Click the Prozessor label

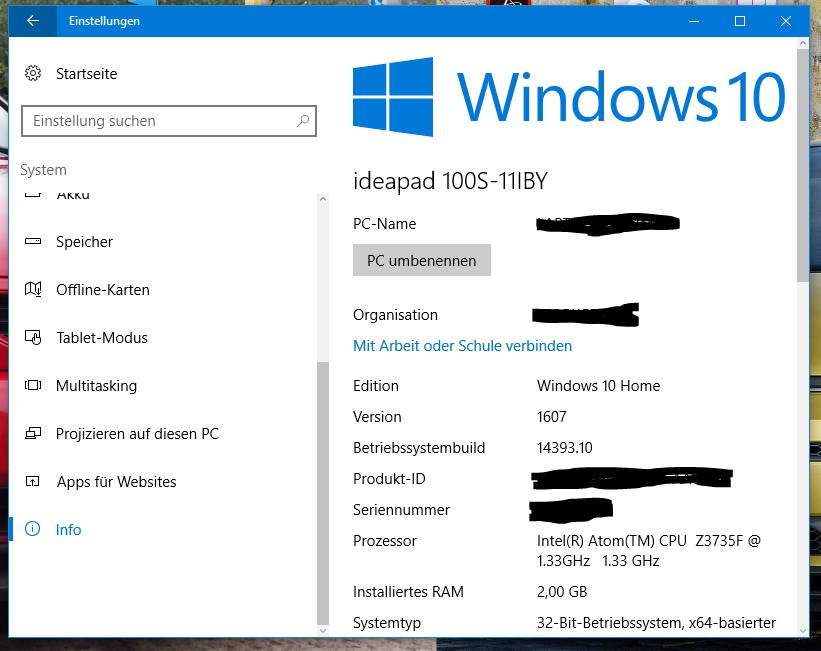(x=385, y=540)
